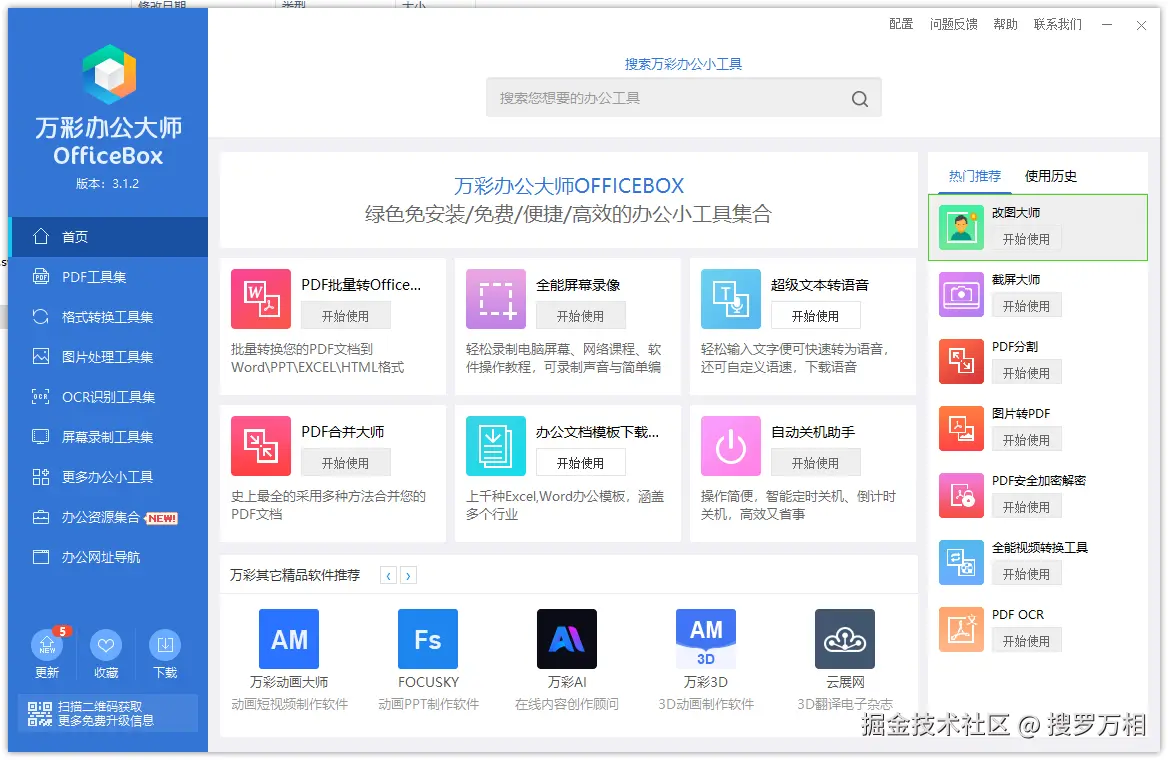Open 帮助 in the top bar
1168x760 pixels.
click(1005, 25)
